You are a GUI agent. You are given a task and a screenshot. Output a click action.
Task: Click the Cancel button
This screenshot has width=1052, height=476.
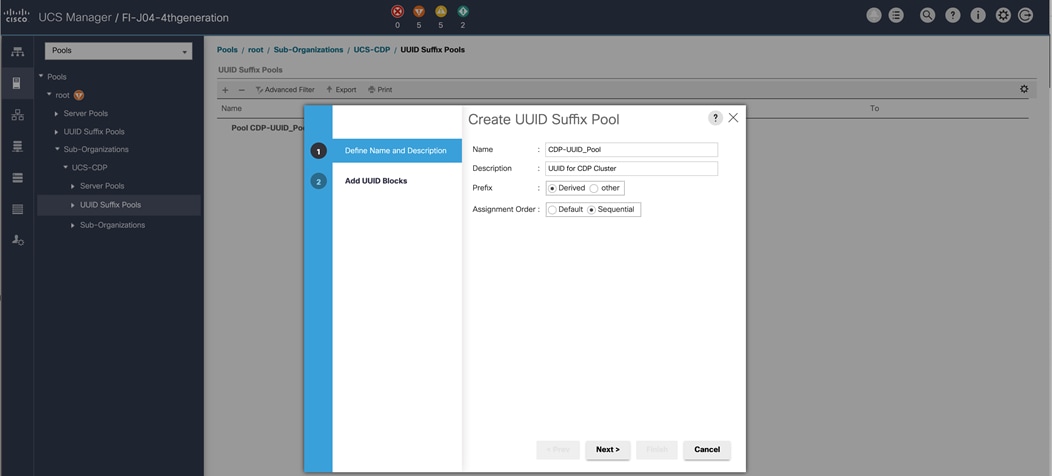[x=707, y=449]
